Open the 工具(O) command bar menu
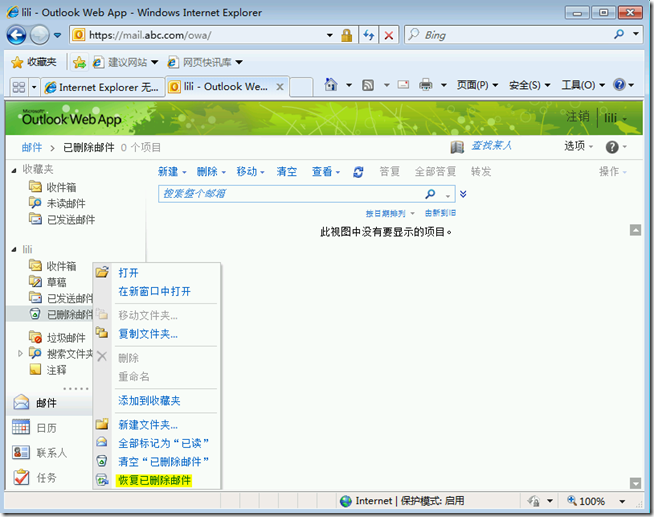Image resolution: width=654 pixels, height=517 pixels. (x=583, y=85)
